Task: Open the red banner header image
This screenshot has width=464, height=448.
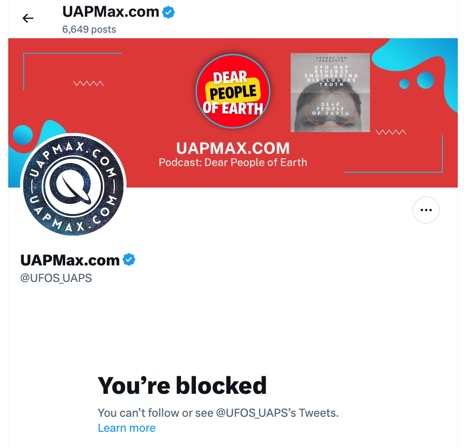Action: coord(233,113)
